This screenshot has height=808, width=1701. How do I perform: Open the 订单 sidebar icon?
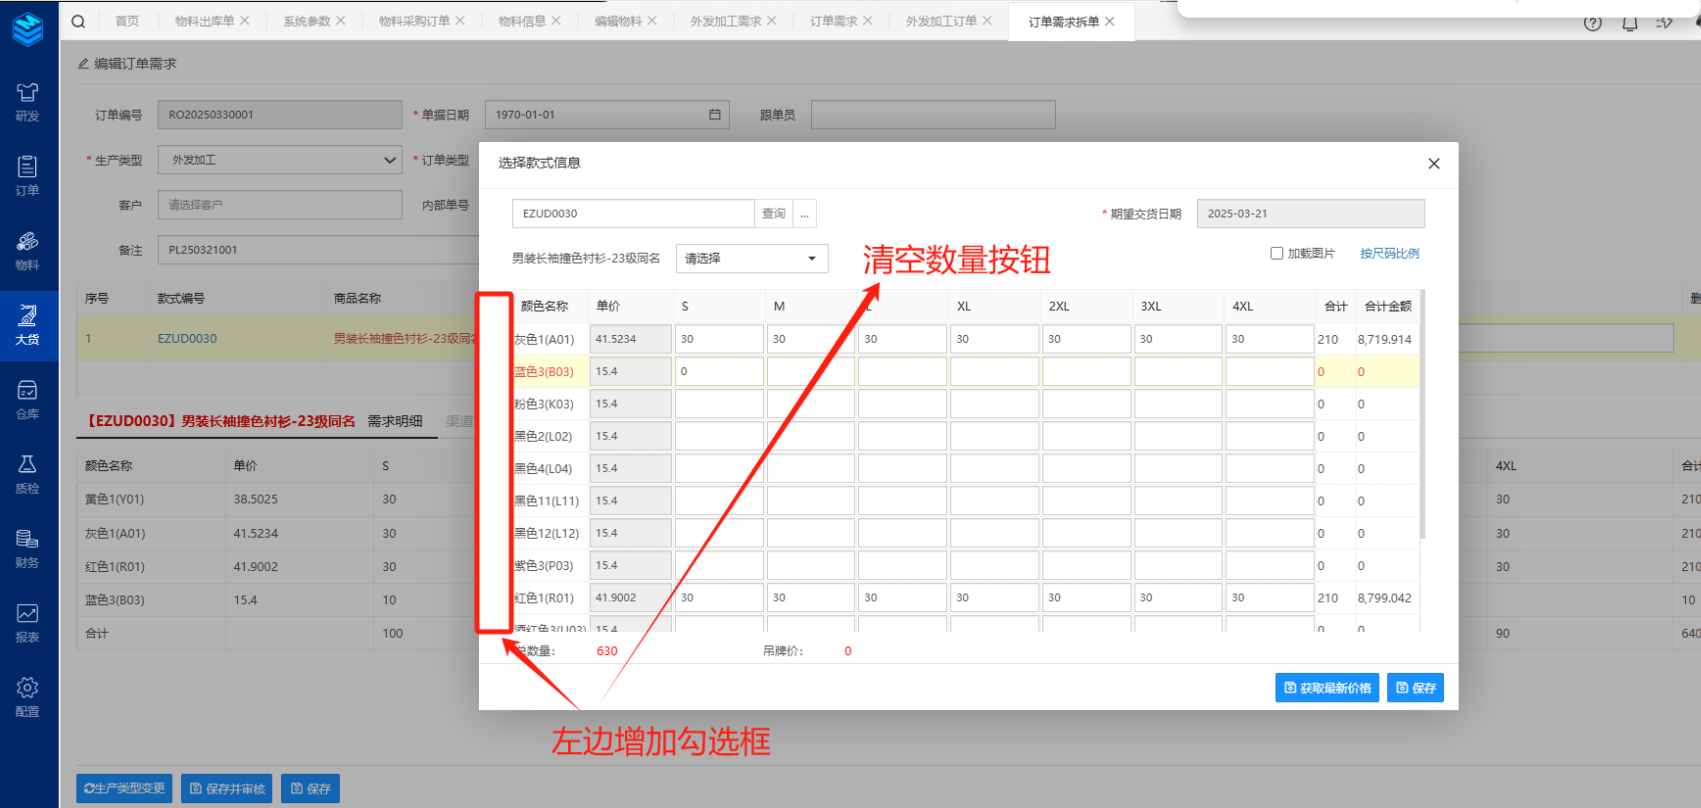28,176
